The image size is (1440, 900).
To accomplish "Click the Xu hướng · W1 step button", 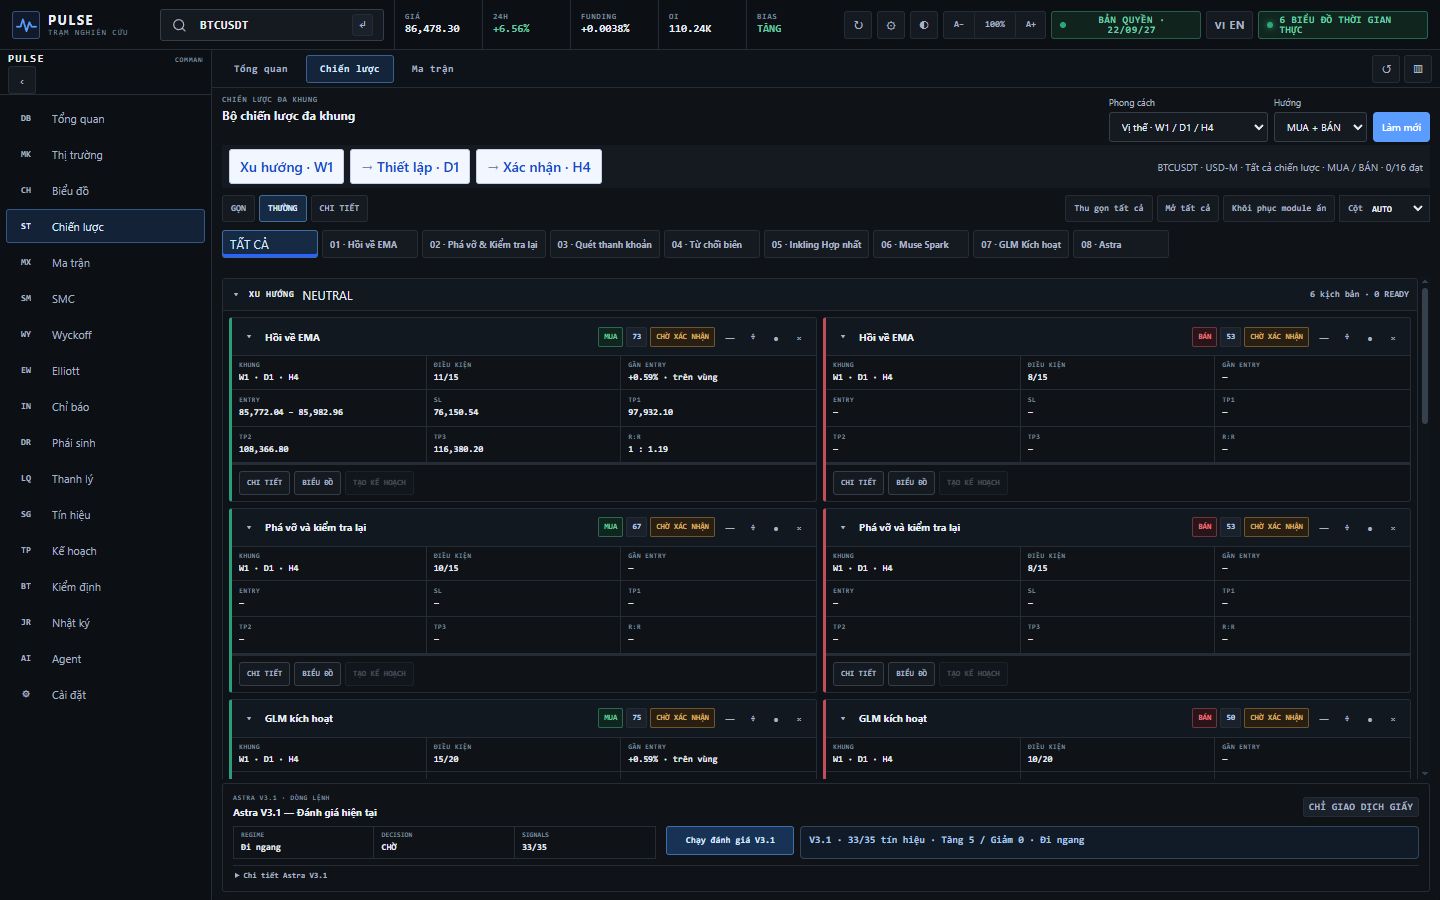I will [x=286, y=167].
